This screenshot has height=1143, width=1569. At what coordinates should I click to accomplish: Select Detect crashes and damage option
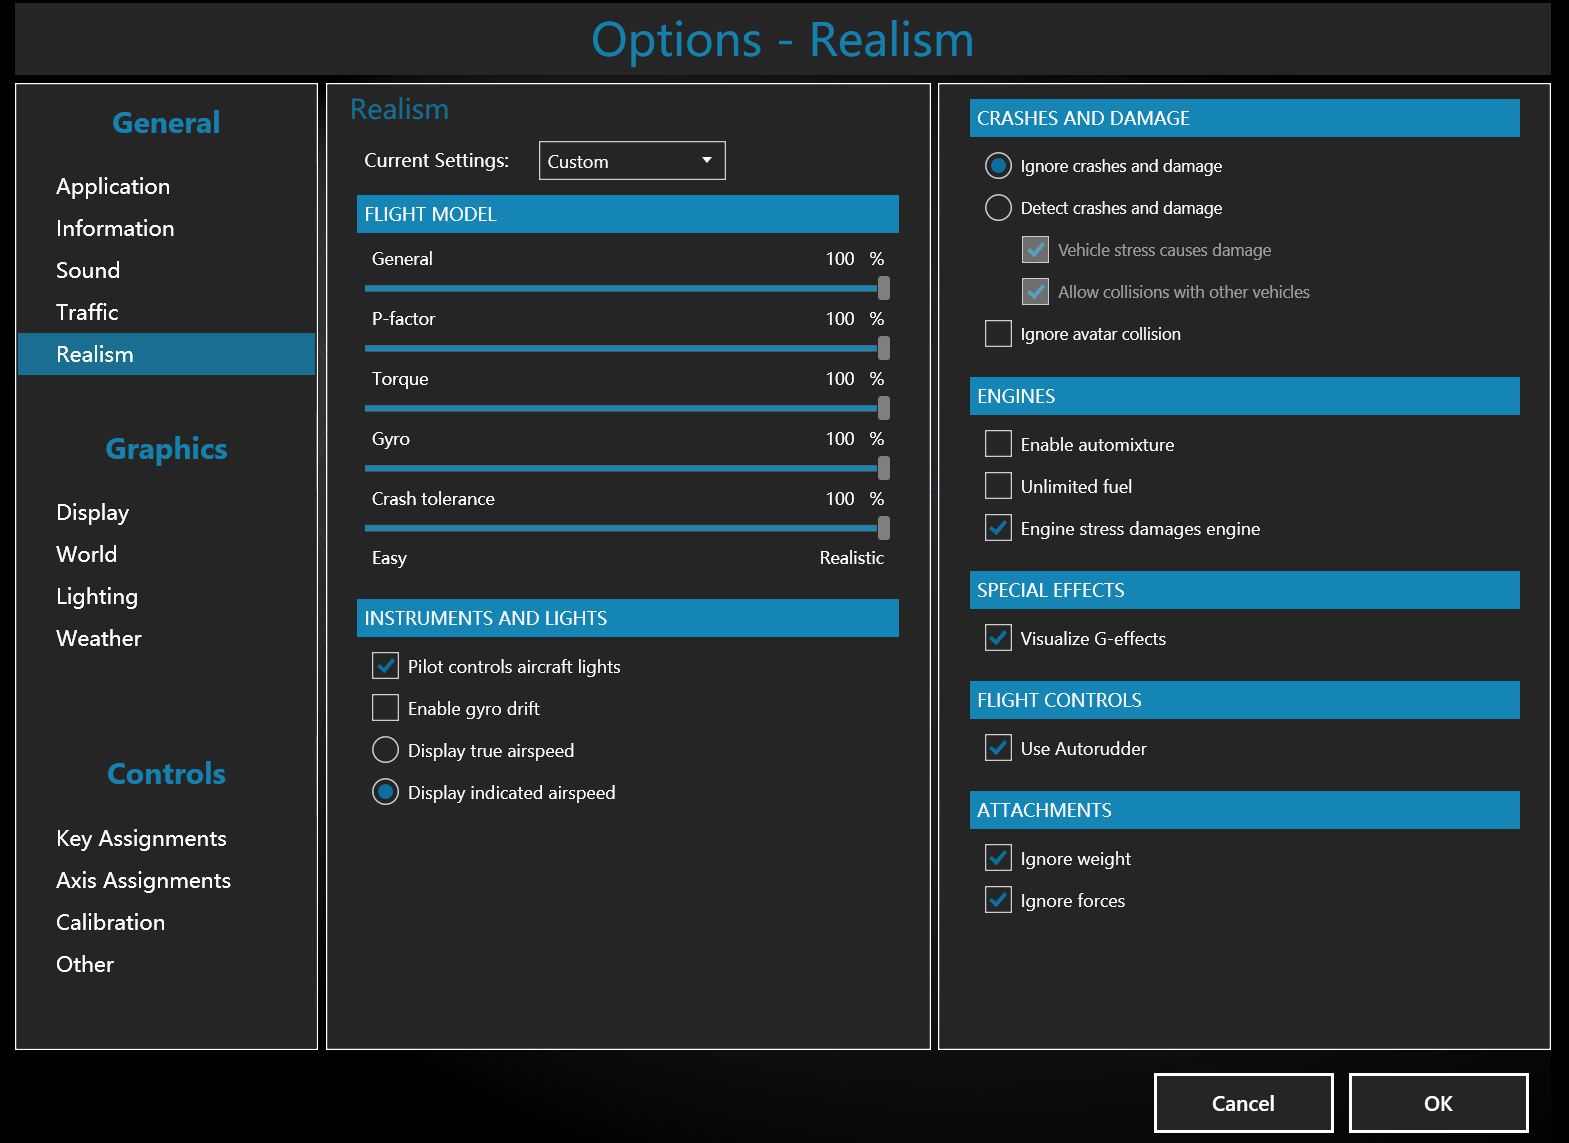click(x=998, y=208)
